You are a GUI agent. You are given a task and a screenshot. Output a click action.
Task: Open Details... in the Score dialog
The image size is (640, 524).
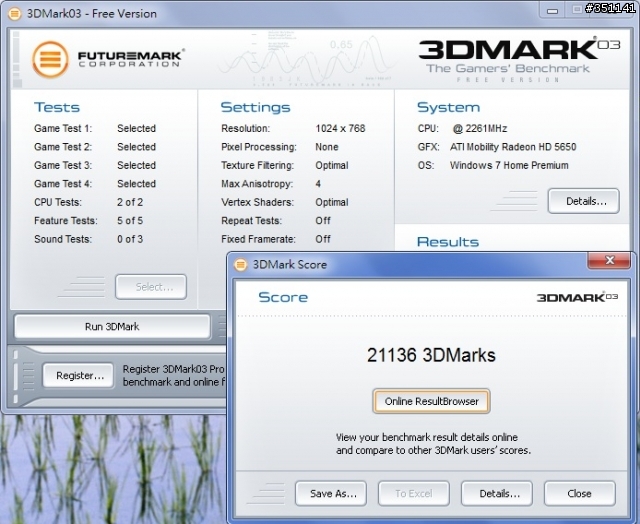[x=497, y=493]
